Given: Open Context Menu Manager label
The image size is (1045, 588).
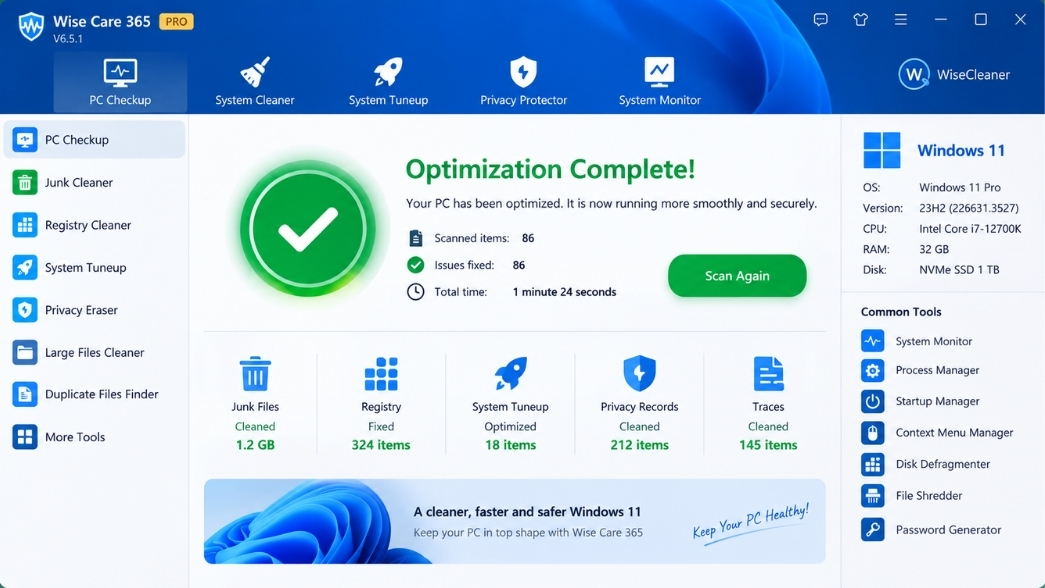Looking at the screenshot, I should (954, 433).
